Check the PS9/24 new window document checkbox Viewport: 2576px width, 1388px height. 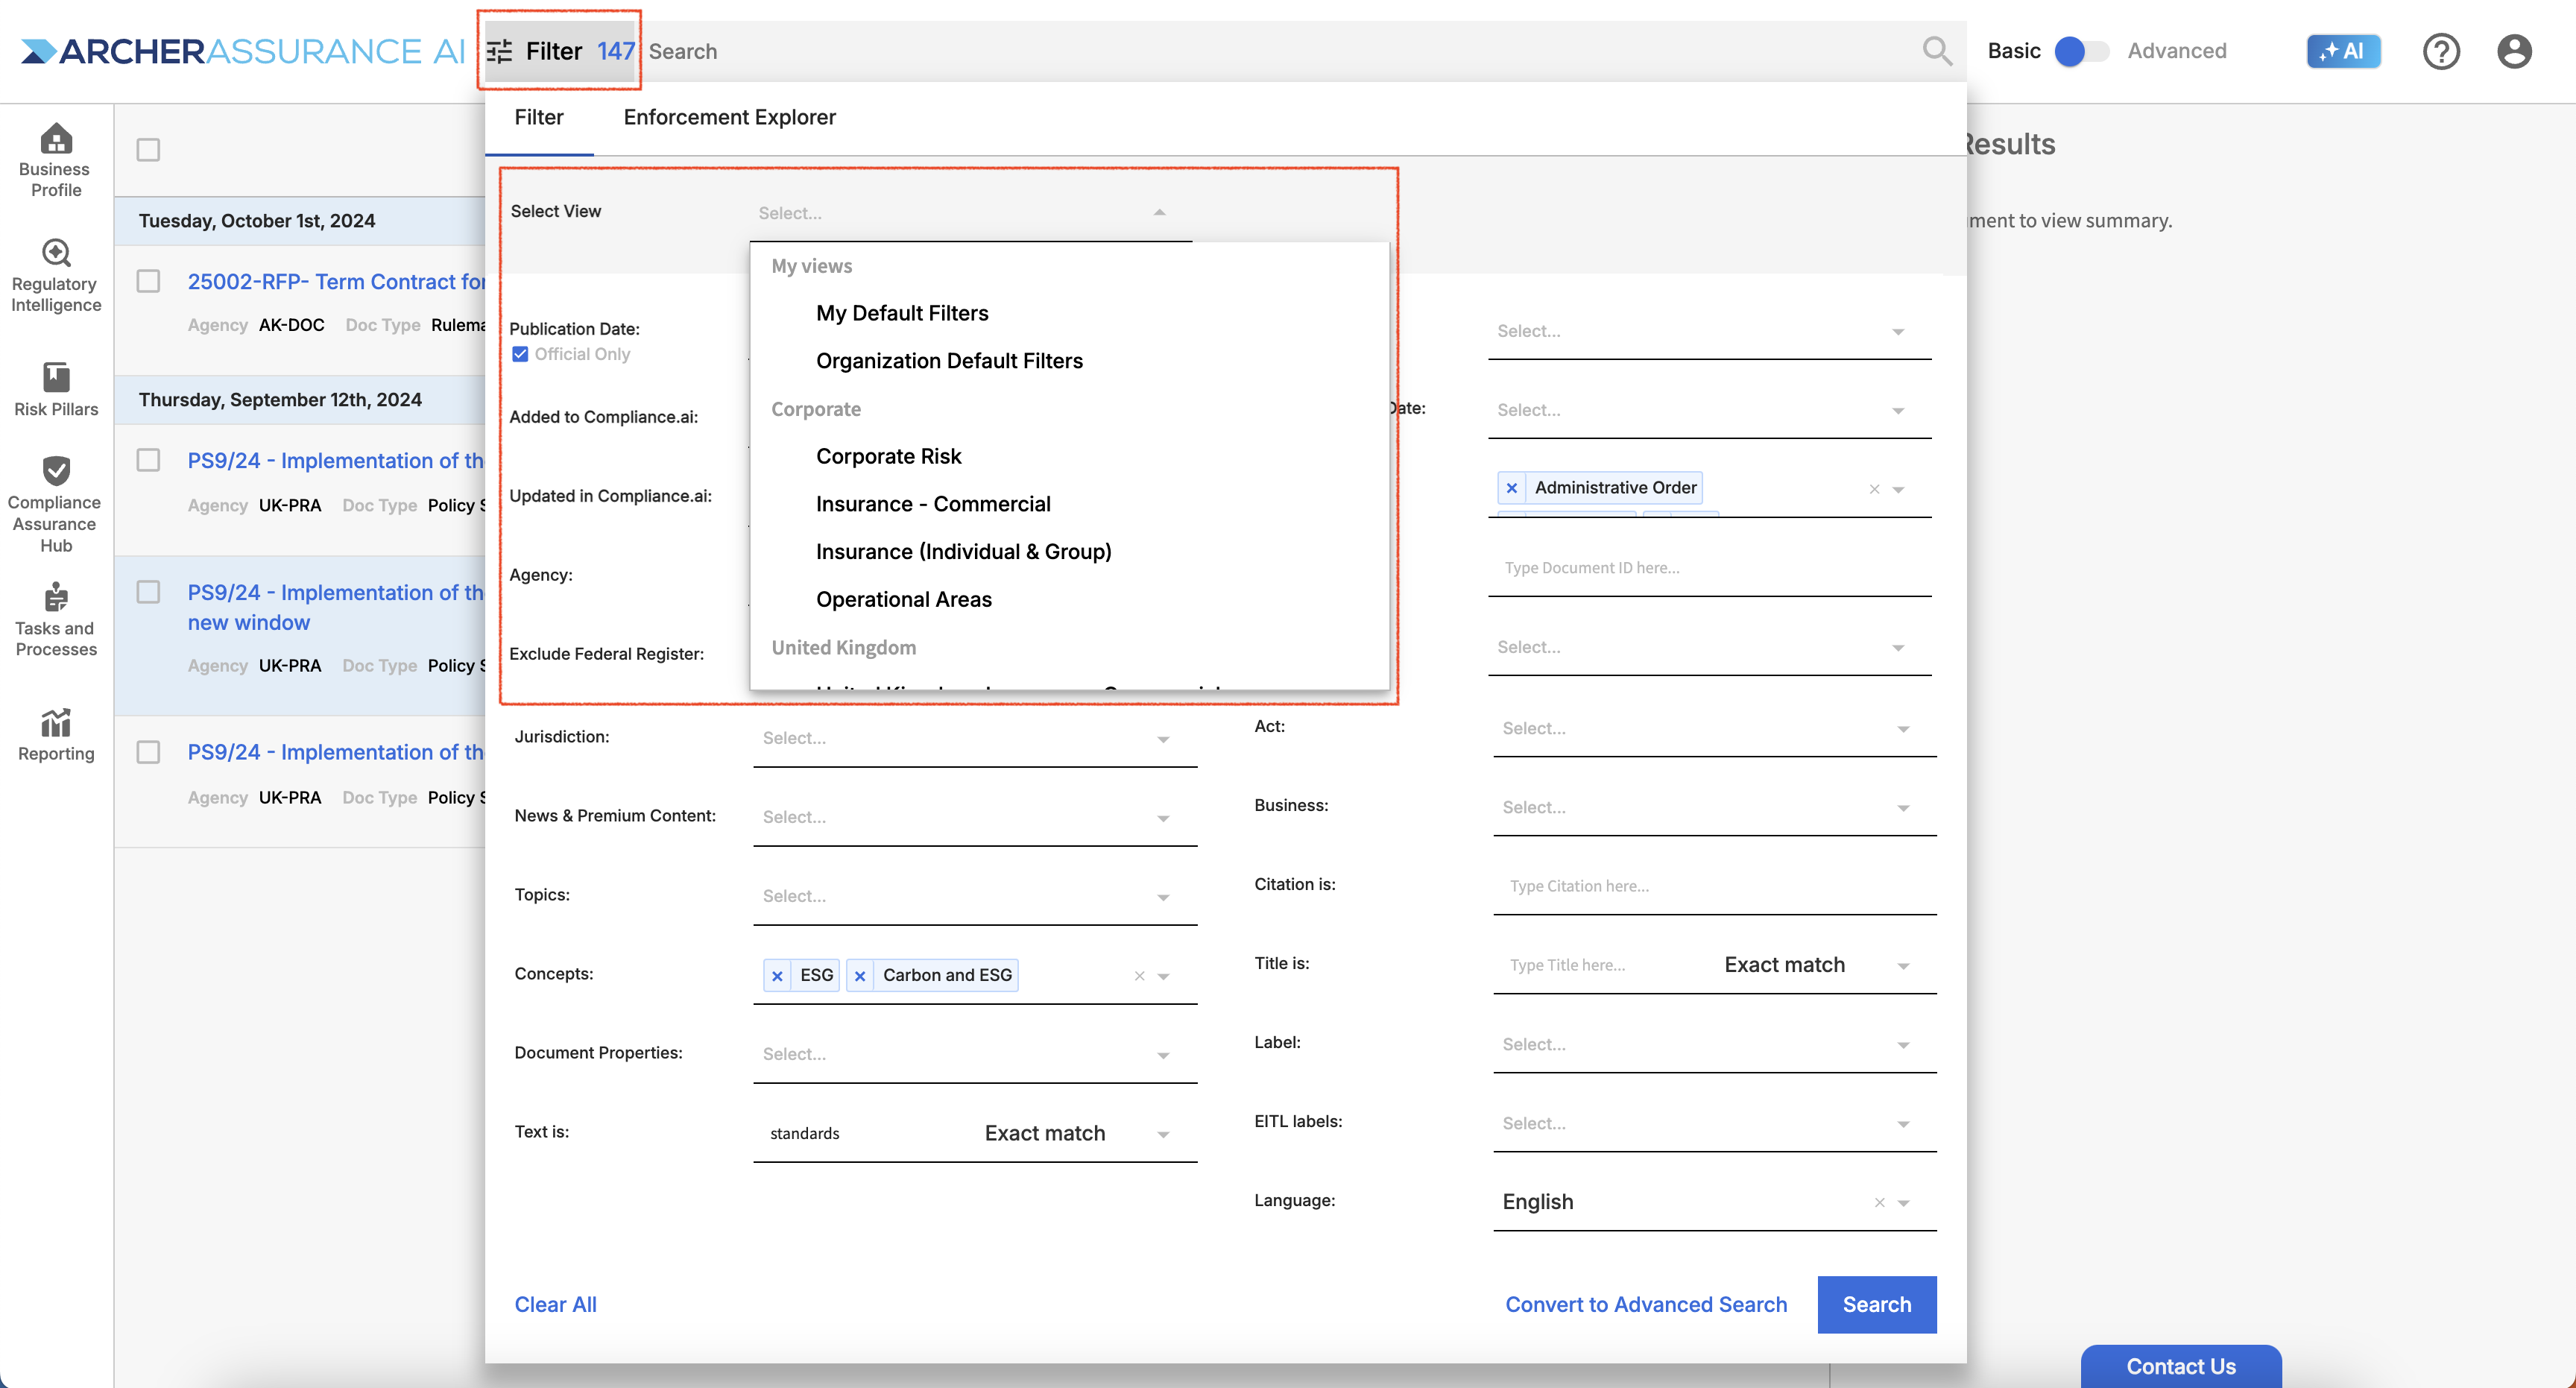pos(148,592)
